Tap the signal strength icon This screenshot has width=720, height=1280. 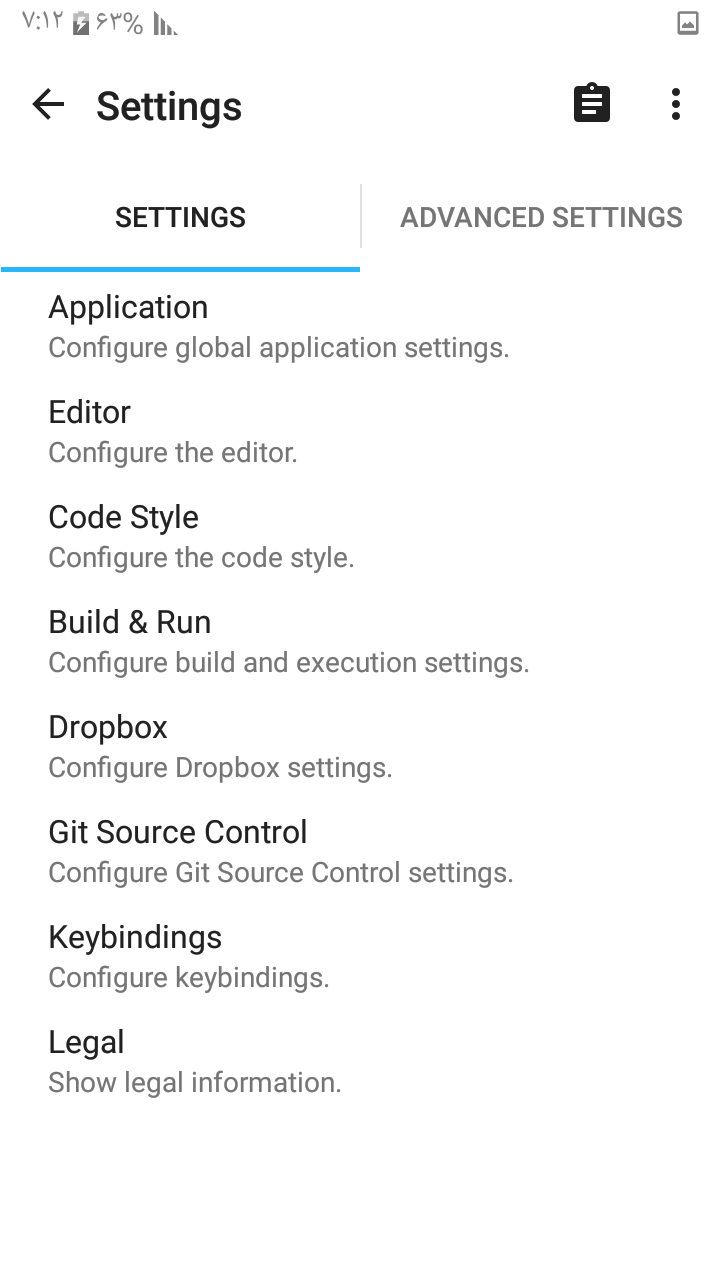(x=165, y=23)
